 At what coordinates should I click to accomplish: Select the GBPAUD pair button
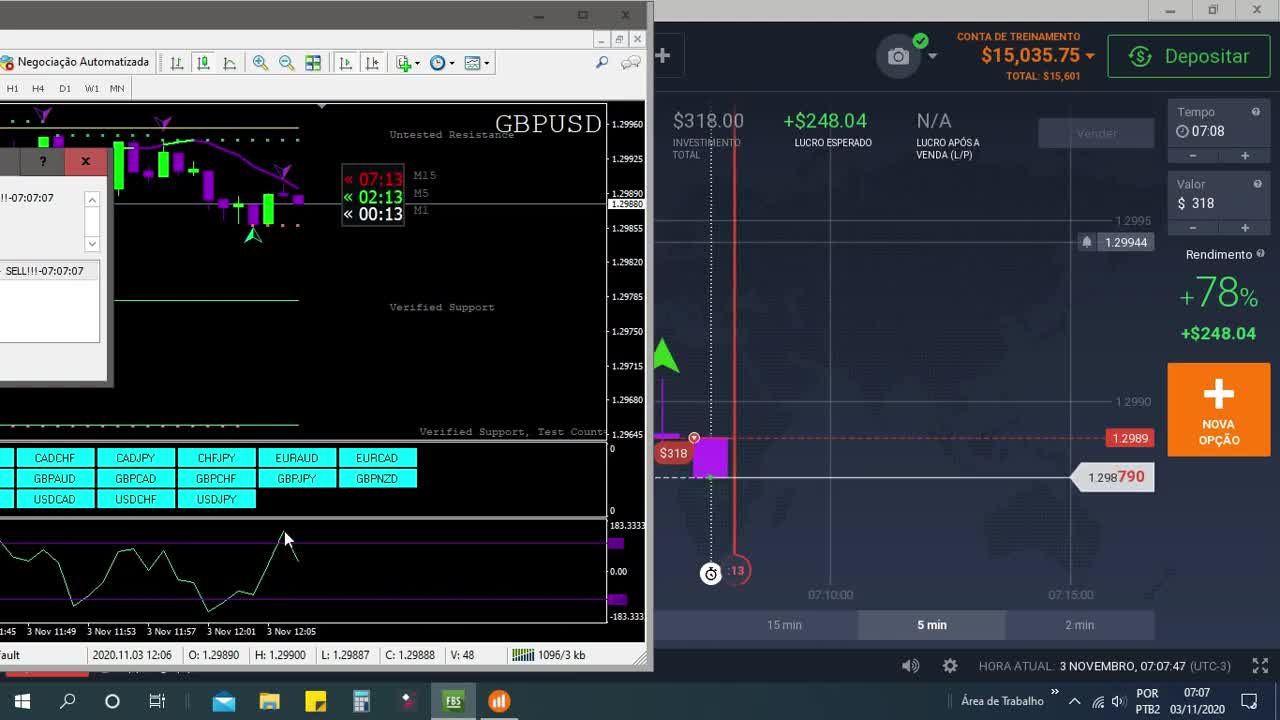[55, 479]
